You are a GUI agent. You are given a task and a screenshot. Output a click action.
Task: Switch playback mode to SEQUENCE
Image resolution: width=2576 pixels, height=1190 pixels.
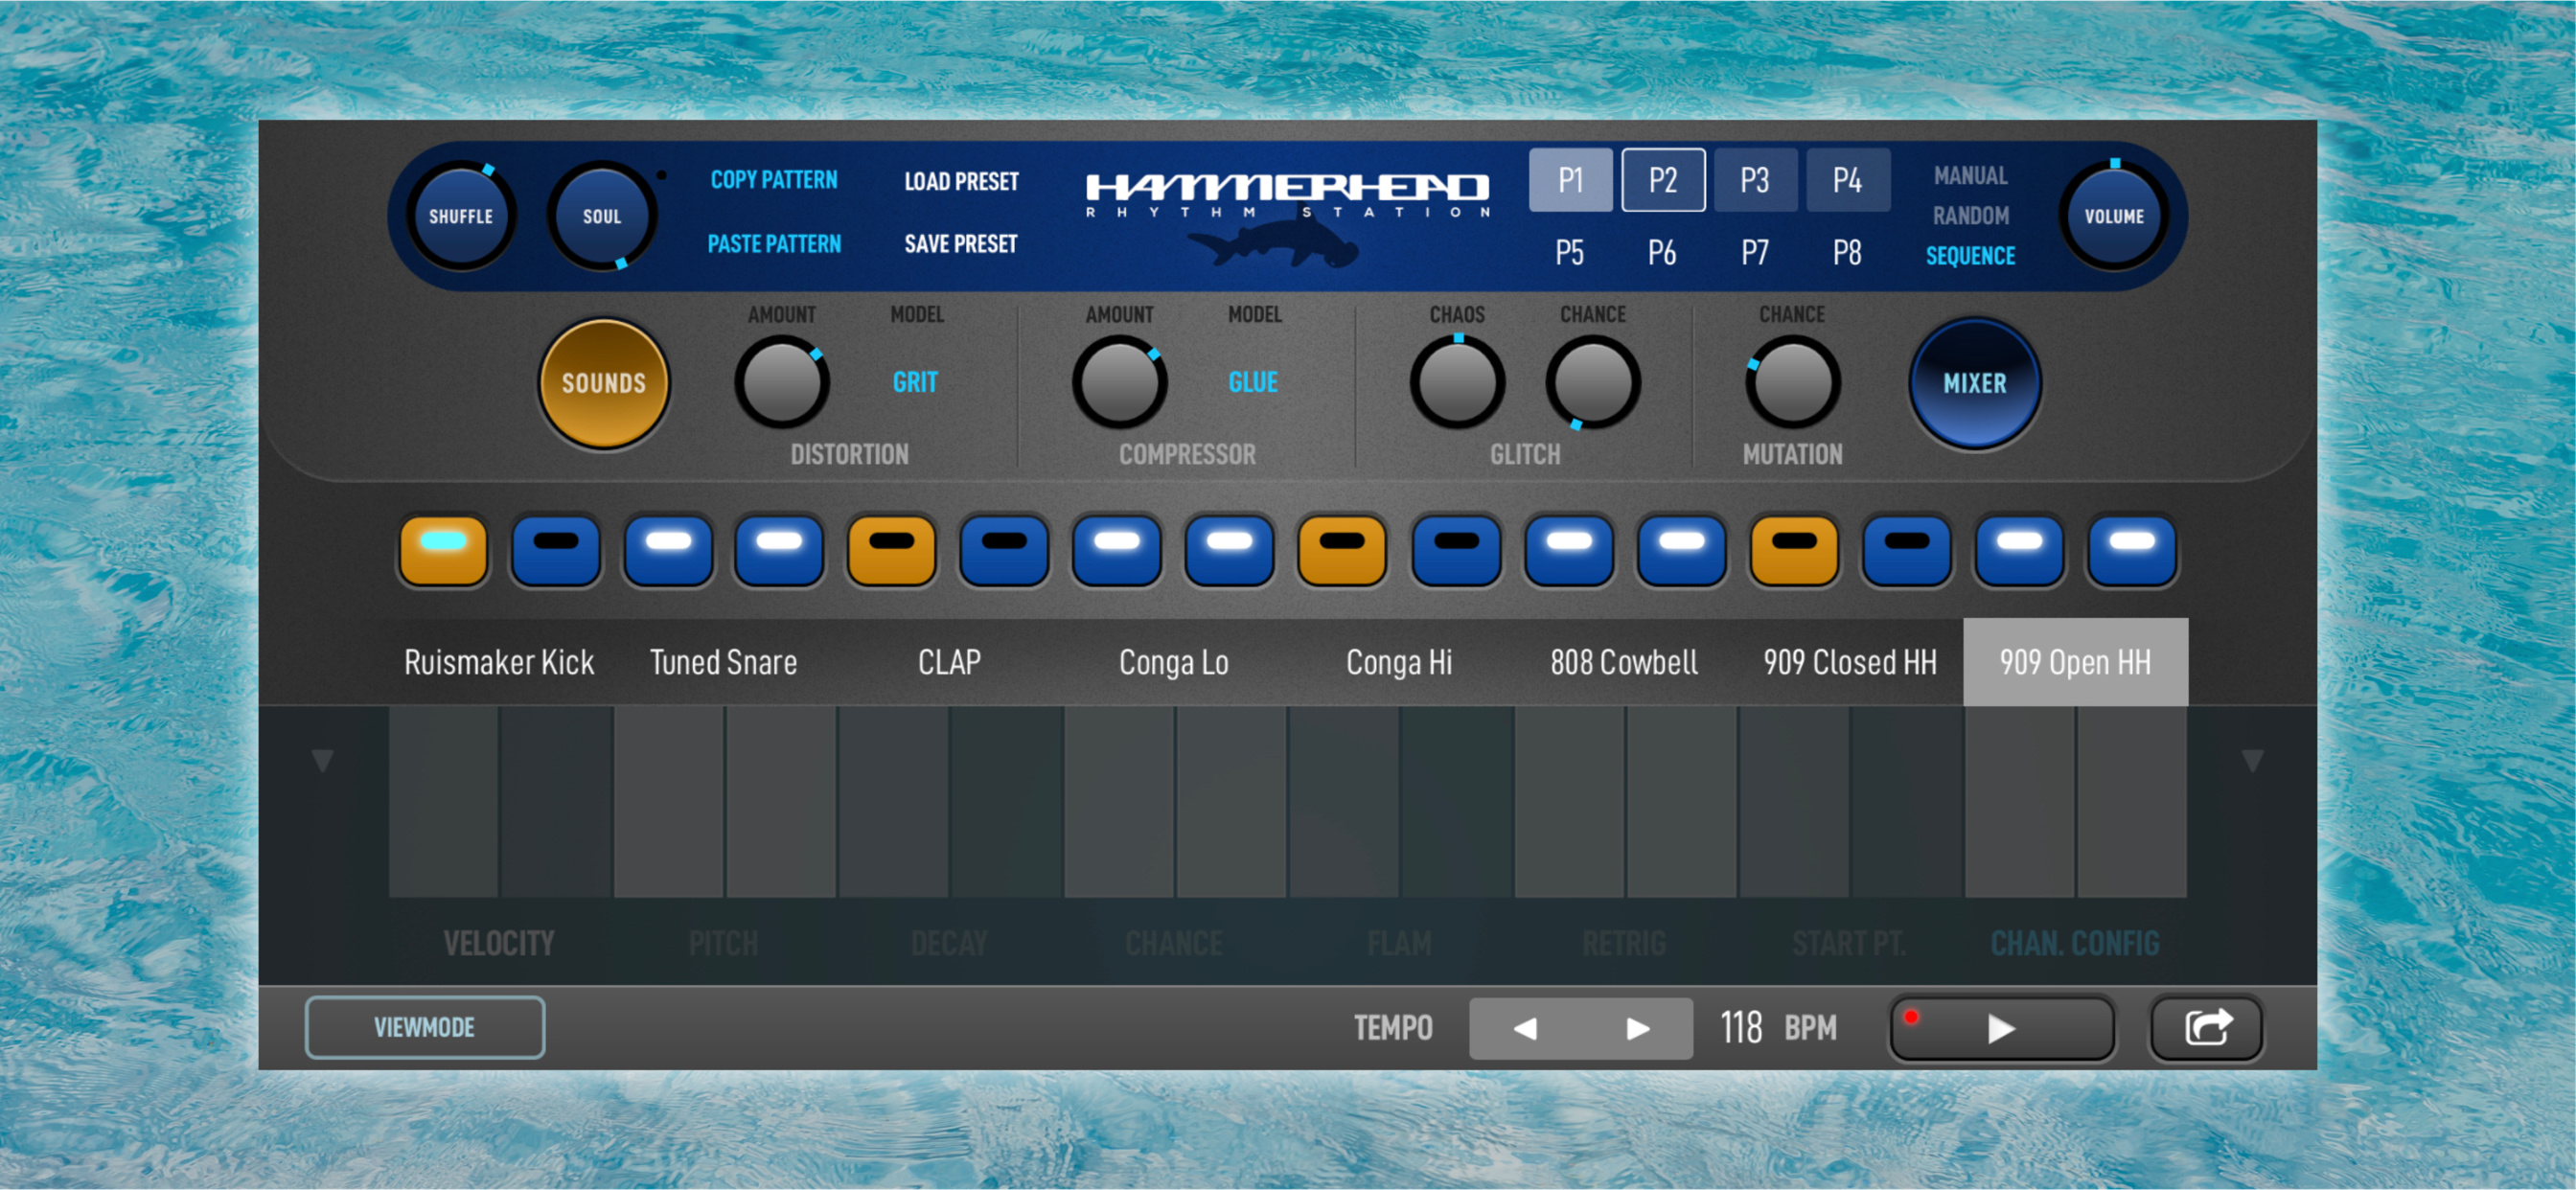pos(1970,256)
